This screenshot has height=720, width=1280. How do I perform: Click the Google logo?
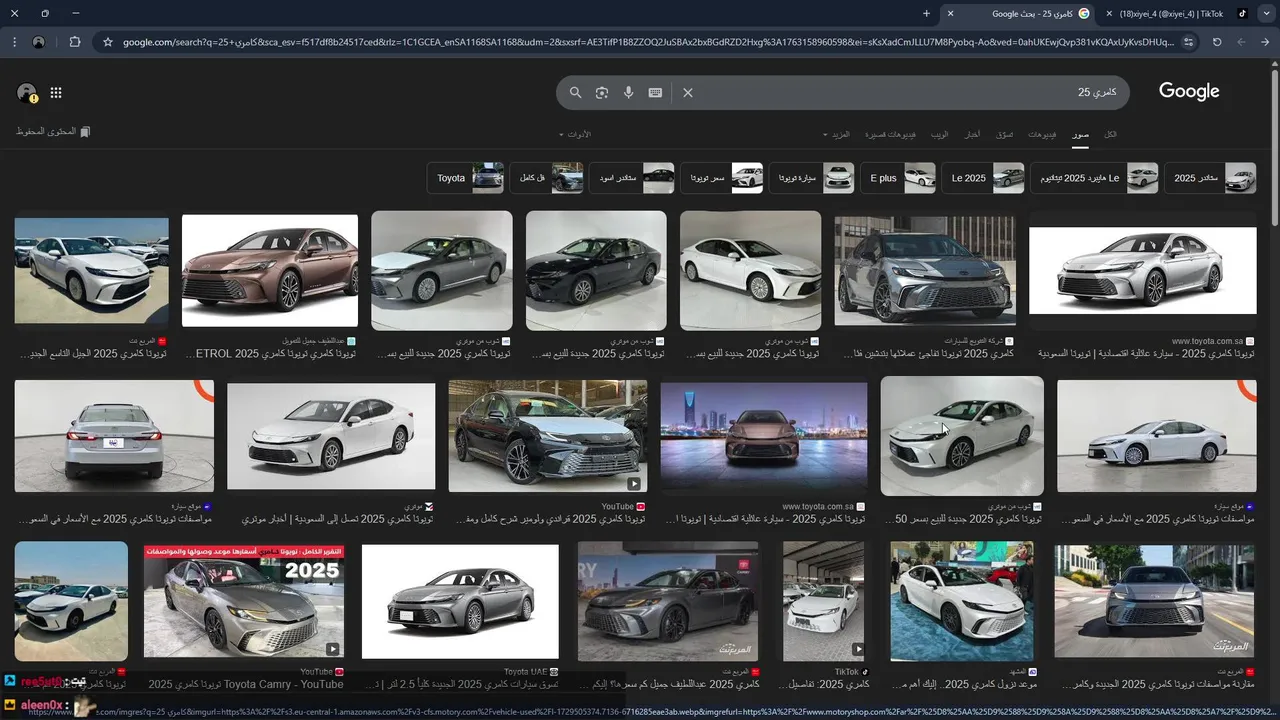1189,91
